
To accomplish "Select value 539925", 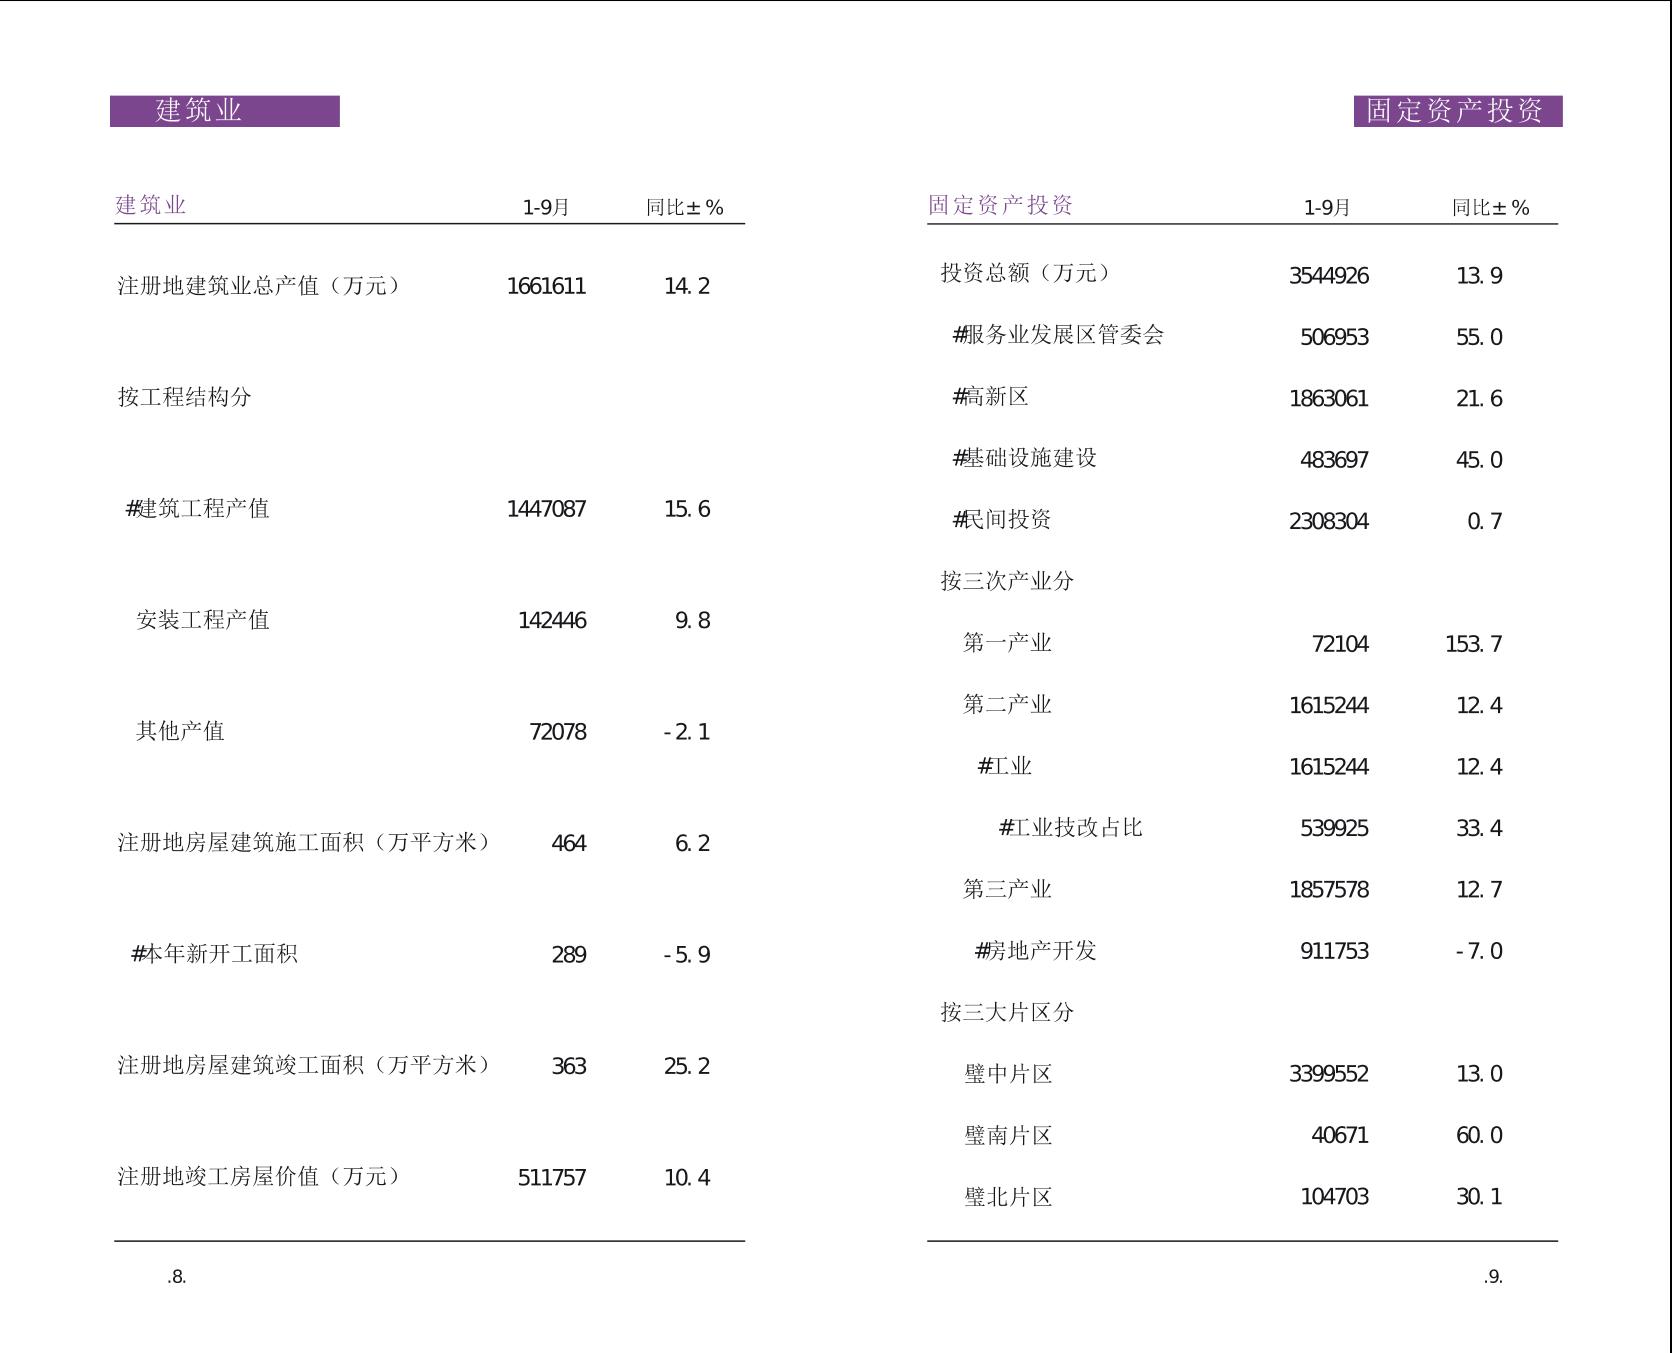I will pos(1334,829).
